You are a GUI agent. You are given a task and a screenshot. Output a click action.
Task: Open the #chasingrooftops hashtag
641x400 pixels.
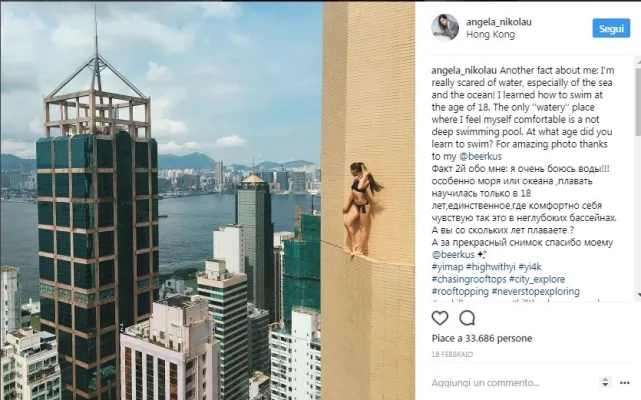468,279
